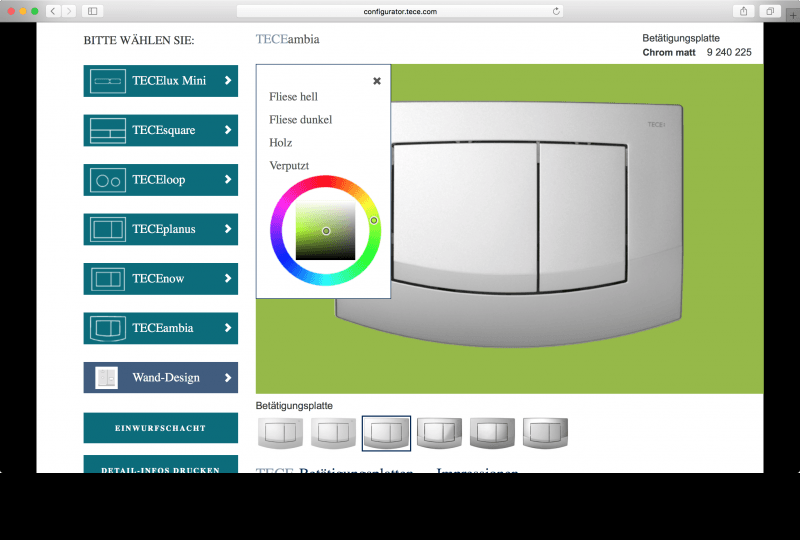Choose 'Fliese hell' wall background

(293, 97)
